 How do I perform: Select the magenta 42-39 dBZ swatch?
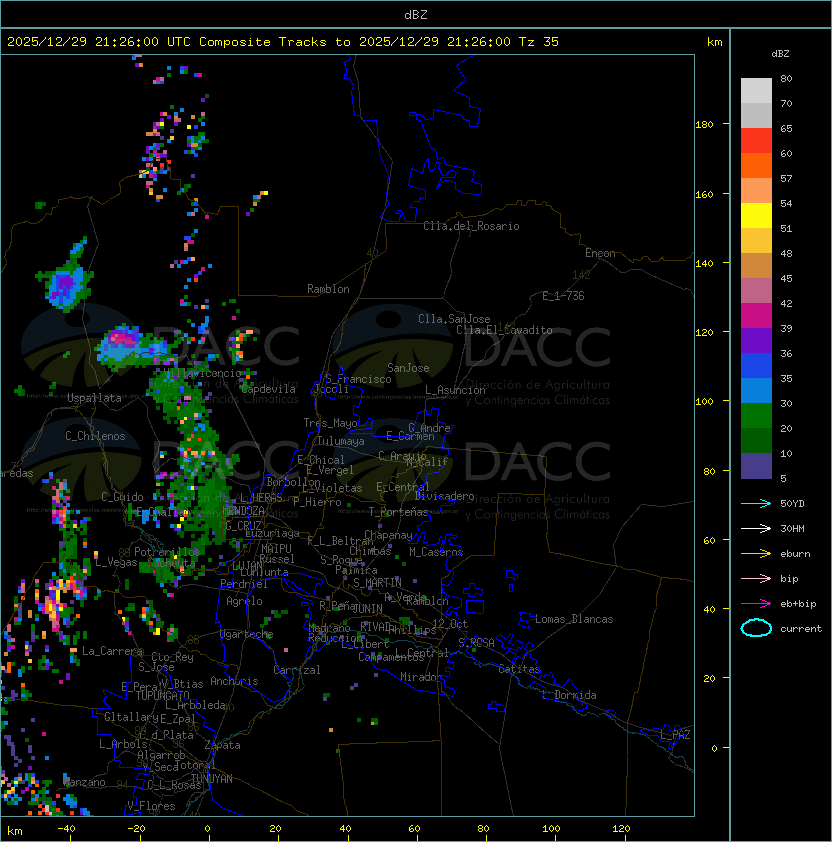[x=756, y=316]
